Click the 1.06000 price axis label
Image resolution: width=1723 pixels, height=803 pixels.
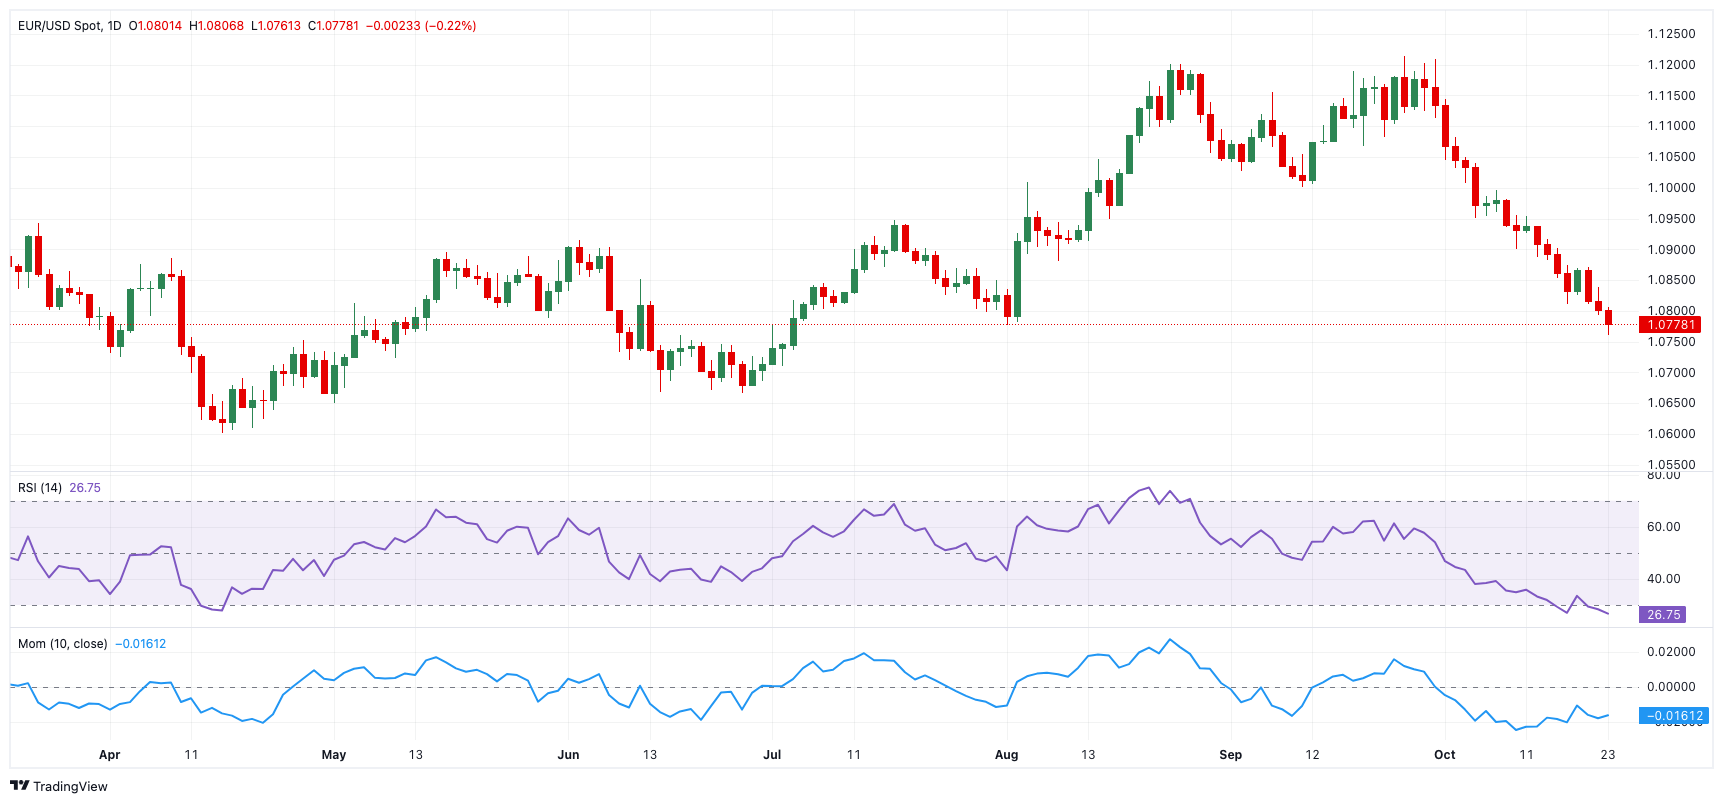click(1671, 434)
